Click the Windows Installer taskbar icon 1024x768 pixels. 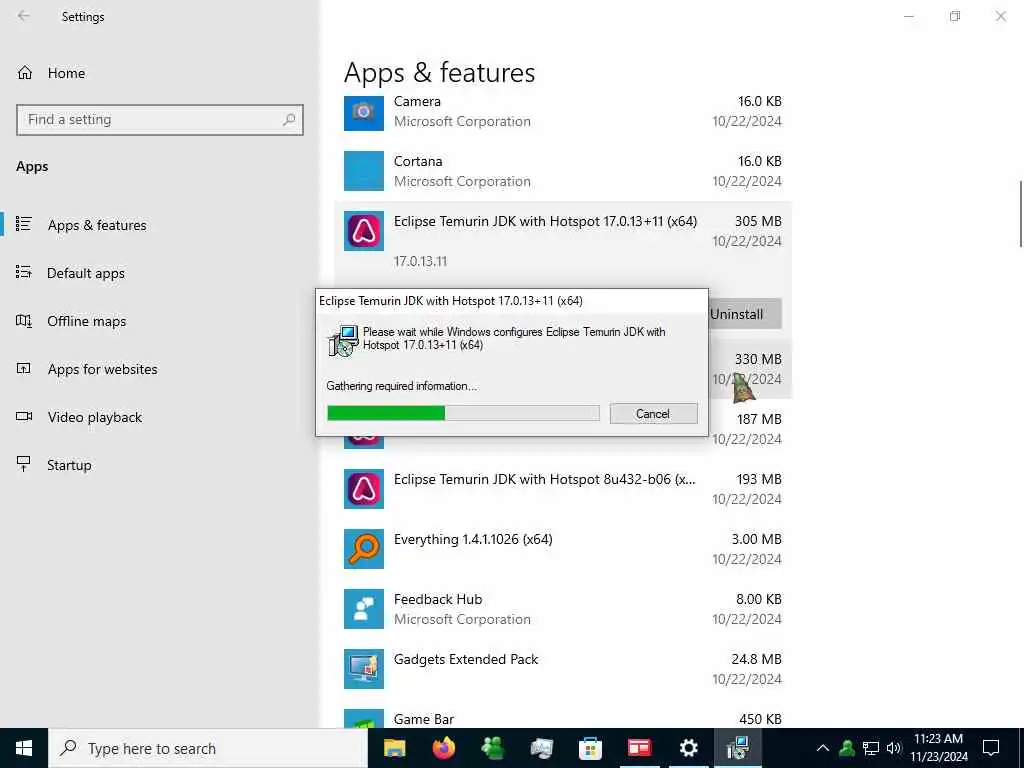click(737, 748)
